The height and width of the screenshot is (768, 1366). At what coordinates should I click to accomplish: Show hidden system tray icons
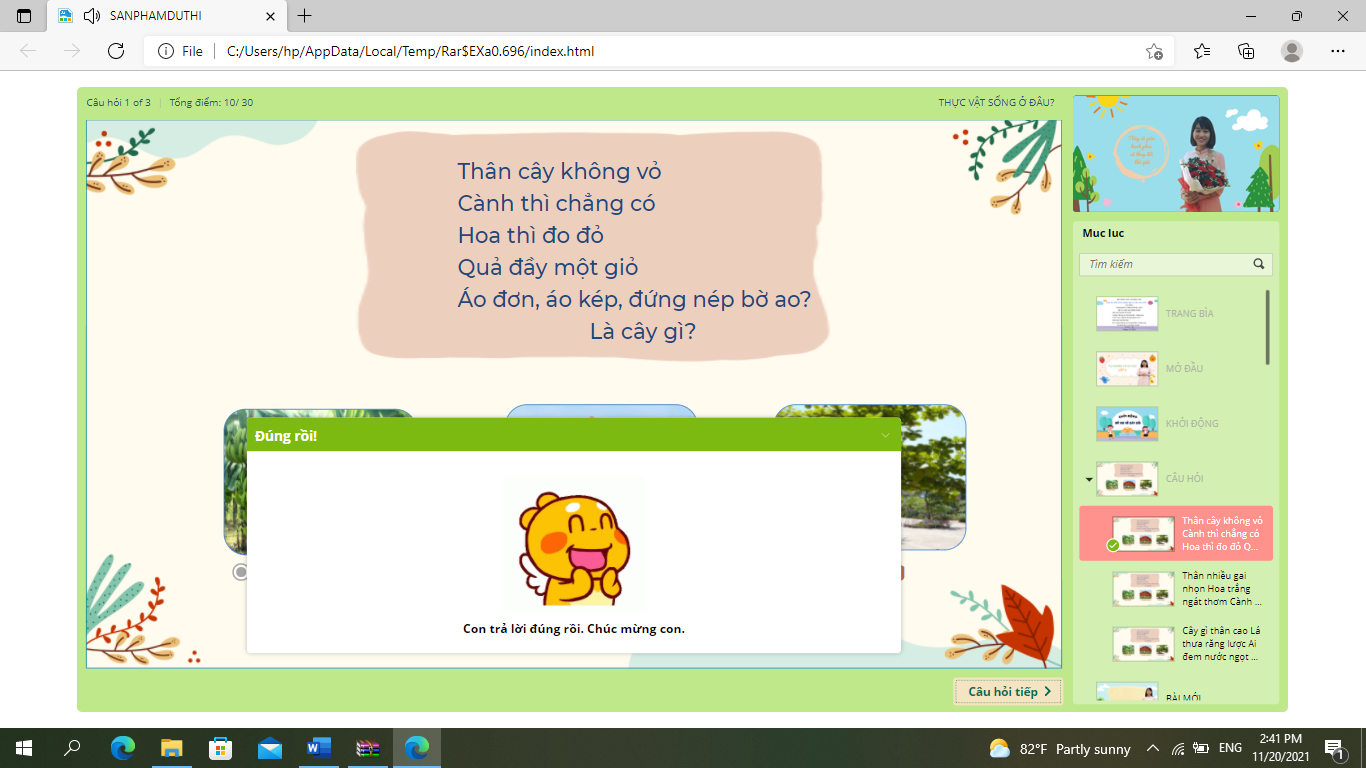1152,748
